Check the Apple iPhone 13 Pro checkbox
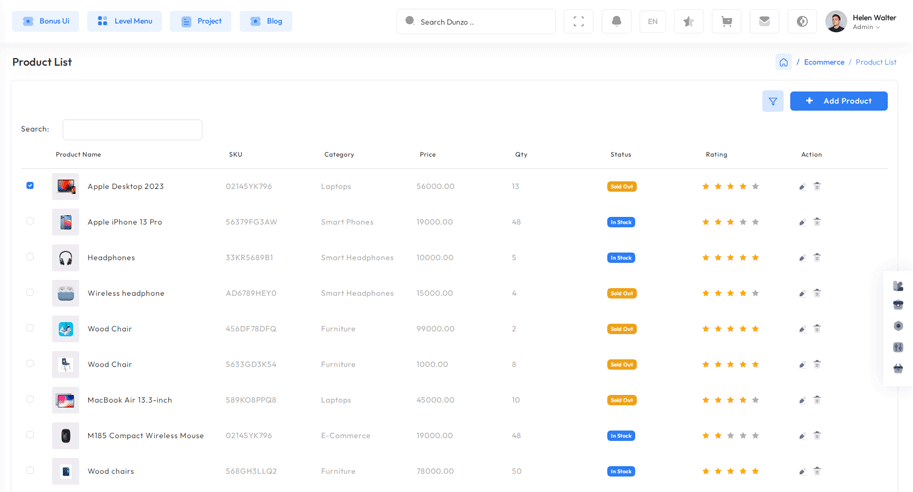 click(30, 221)
